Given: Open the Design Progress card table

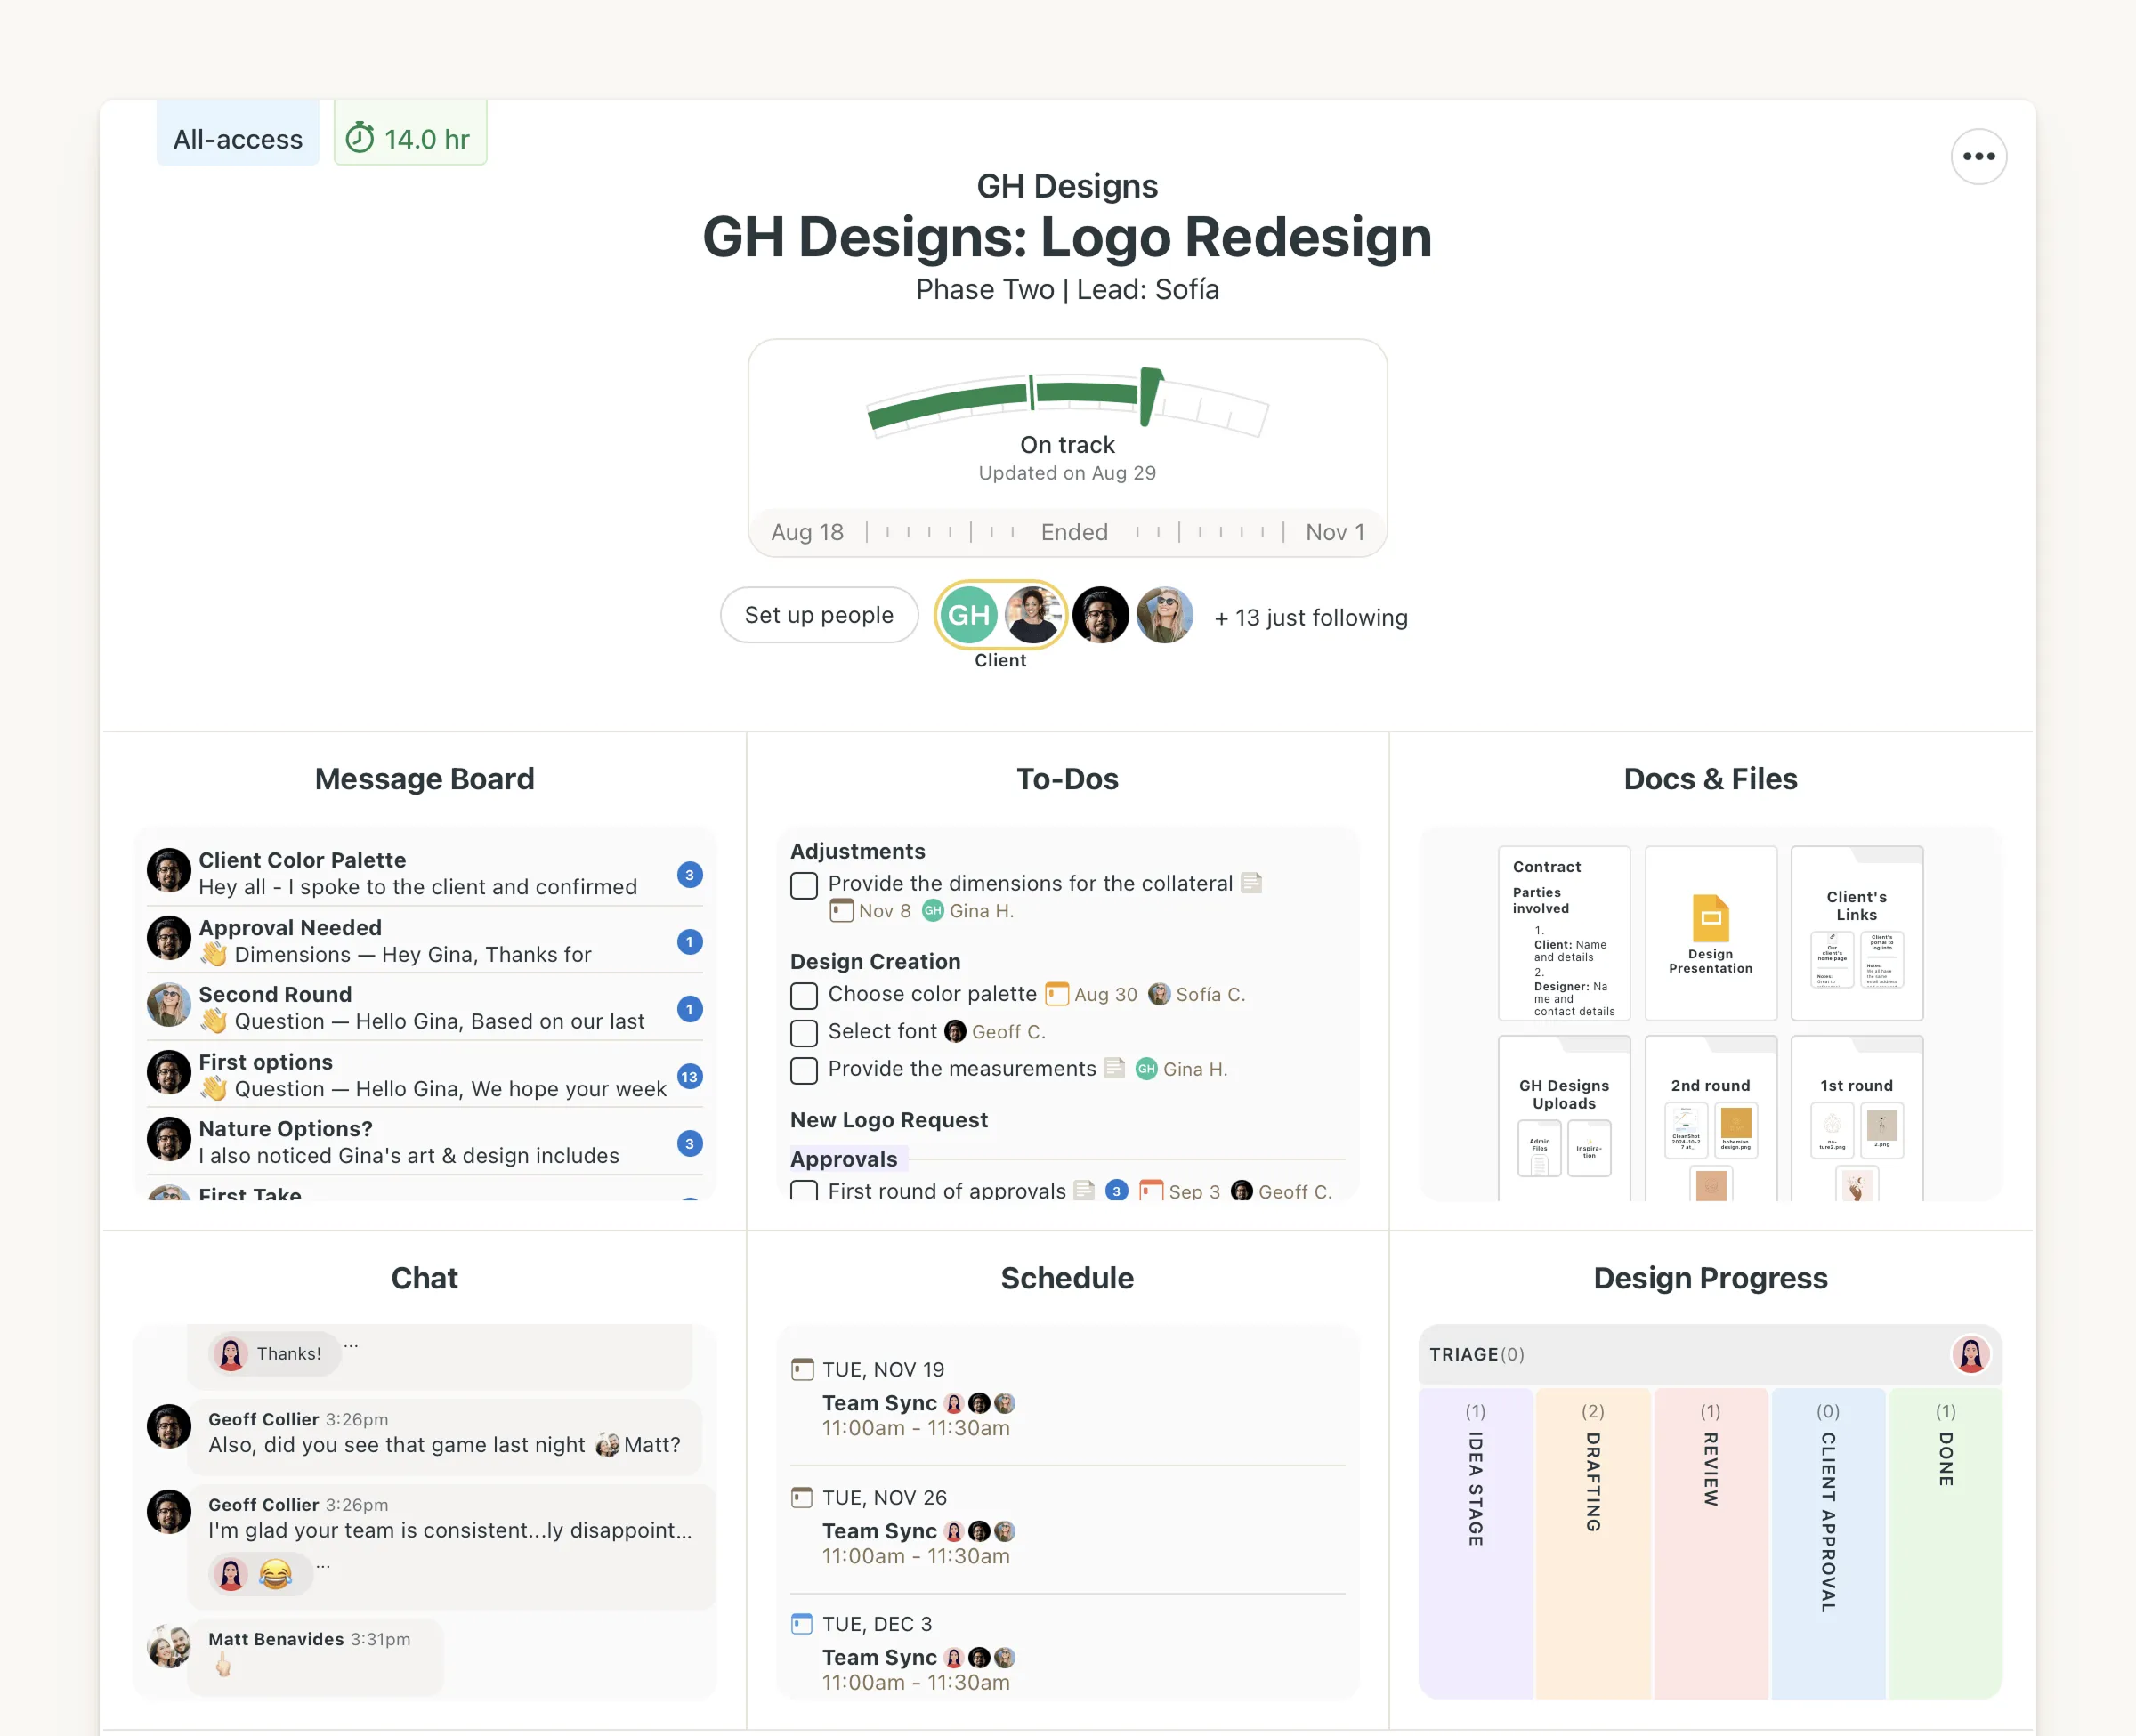Looking at the screenshot, I should click(x=1710, y=1278).
